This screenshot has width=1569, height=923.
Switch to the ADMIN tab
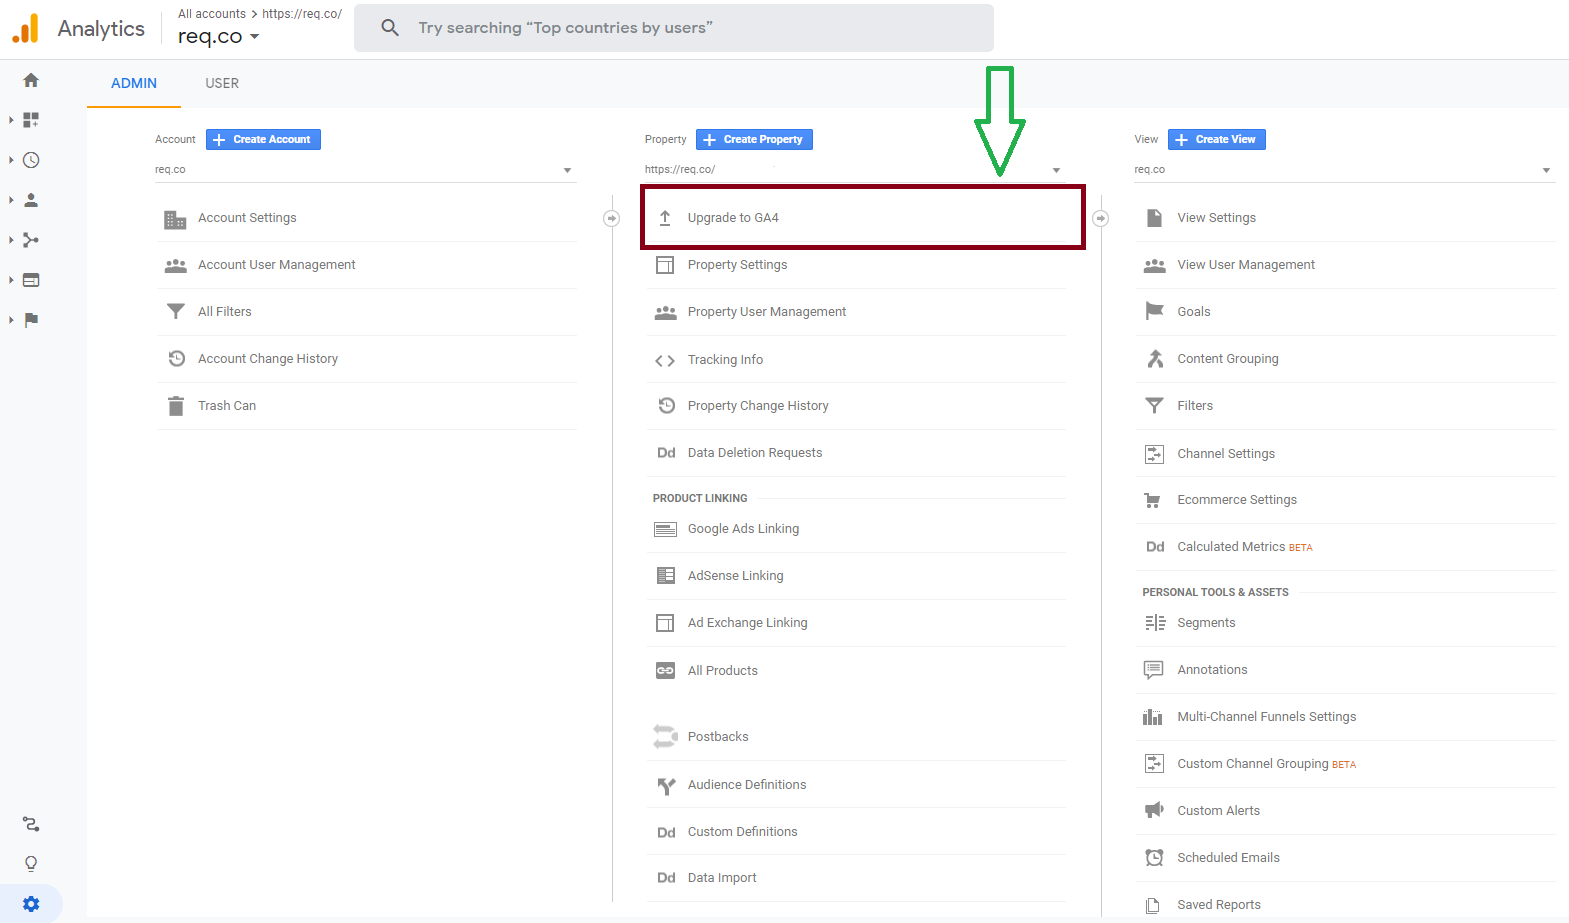134,83
